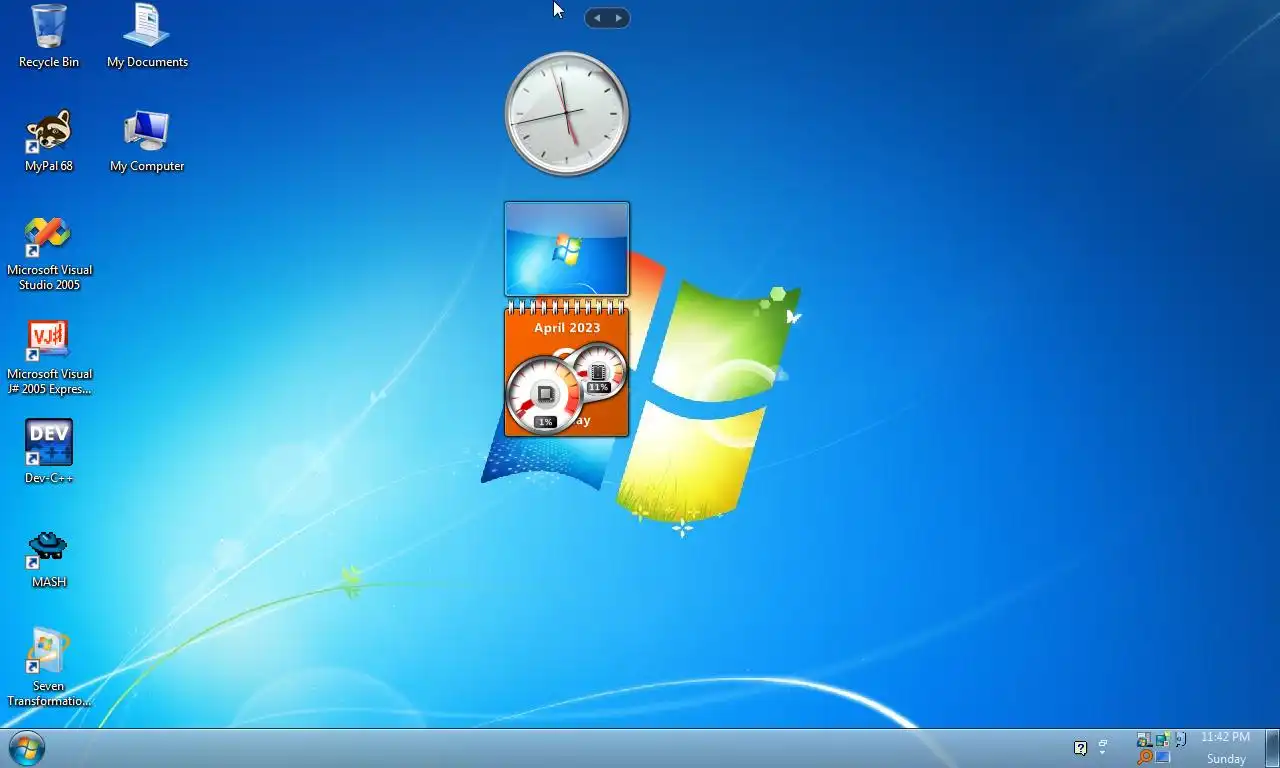Click the April 2023 calendar gadget header
1280x768 pixels.
[567, 328]
